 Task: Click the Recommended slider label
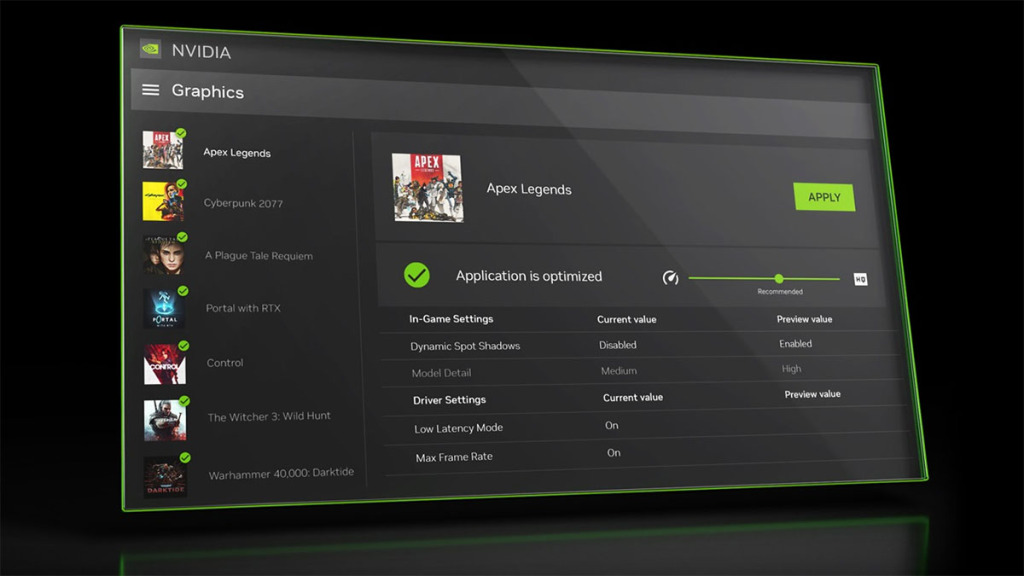(x=780, y=292)
